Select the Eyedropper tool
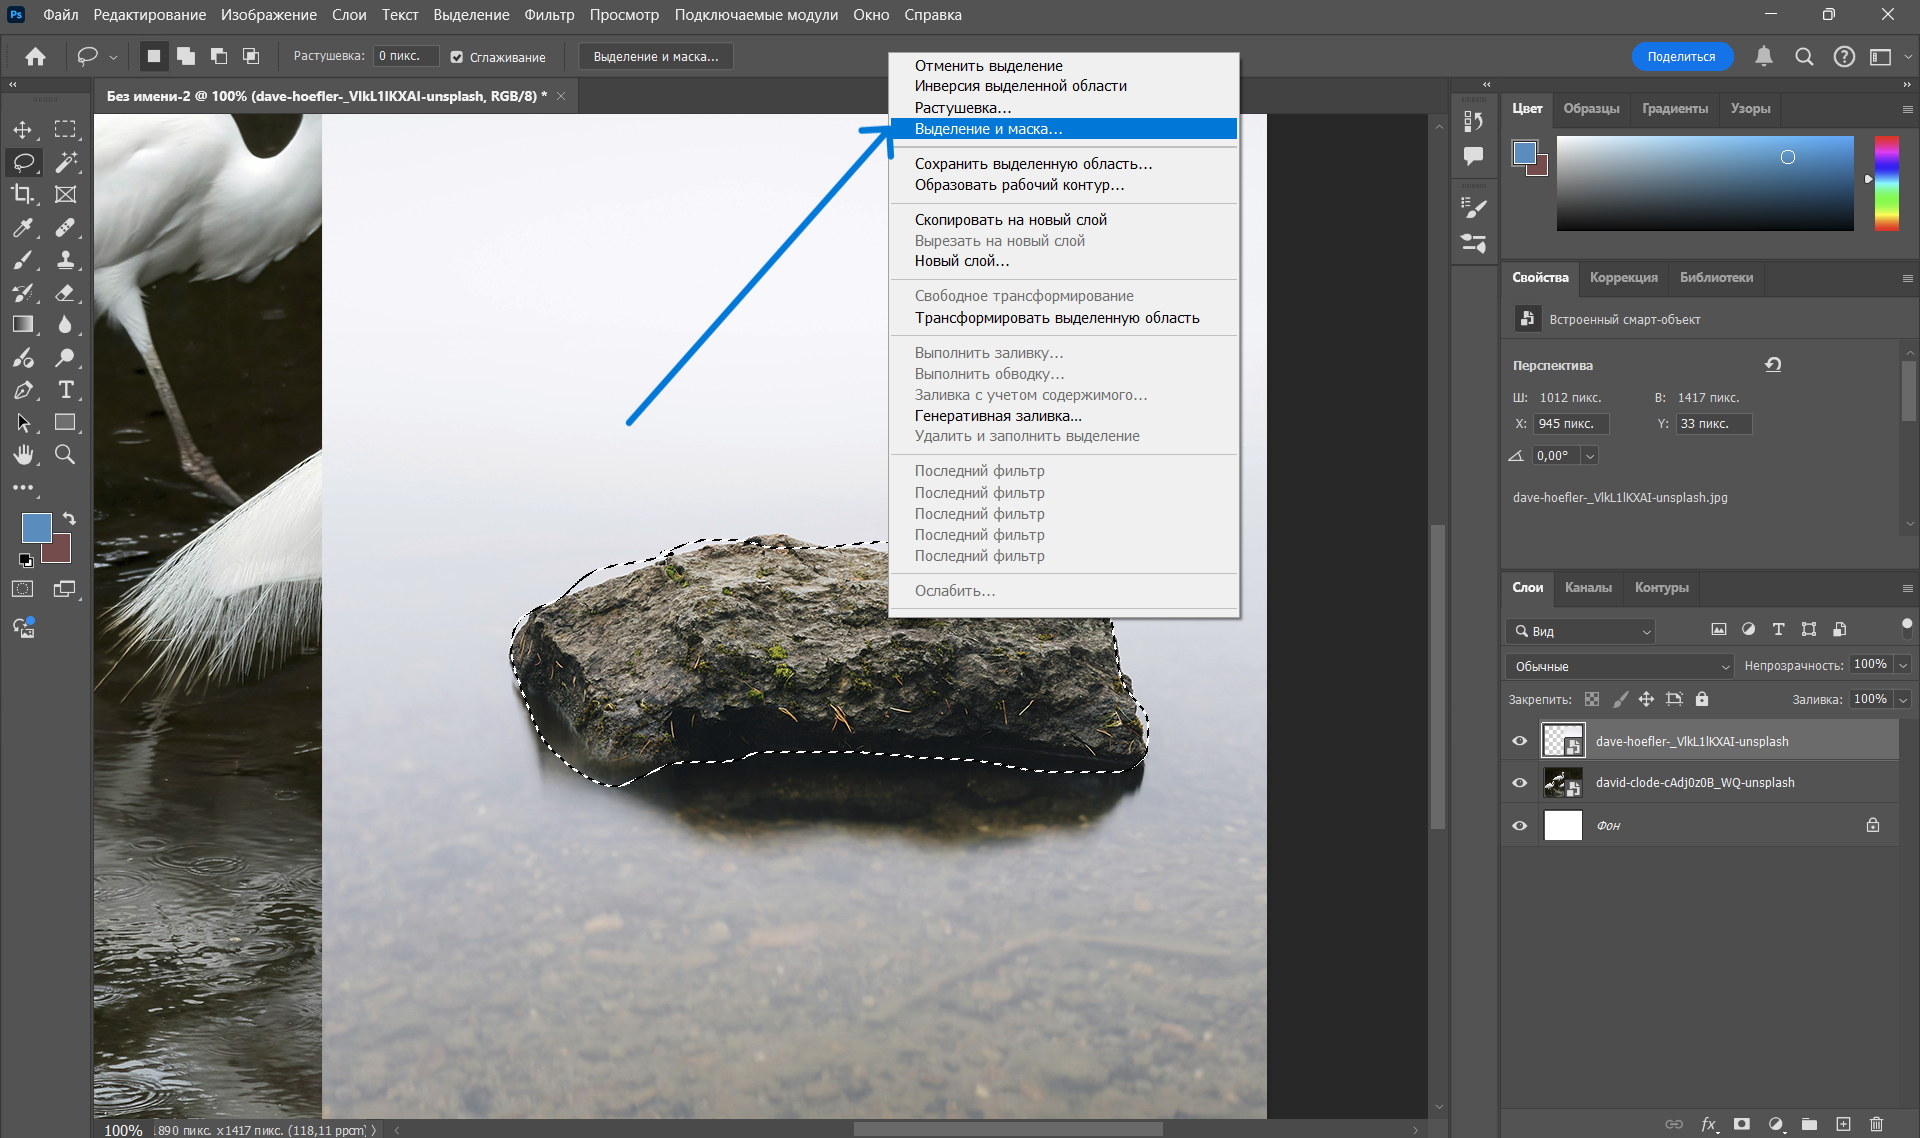The image size is (1920, 1138). [23, 228]
